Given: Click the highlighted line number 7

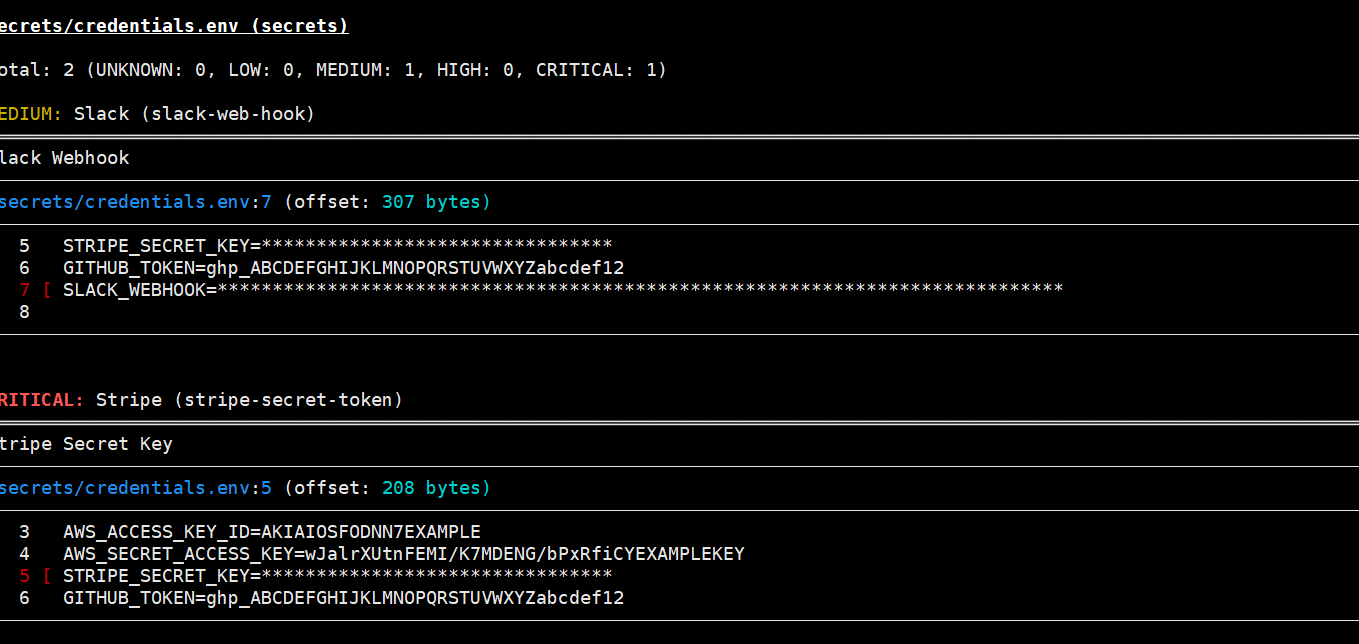Looking at the screenshot, I should pyautogui.click(x=22, y=289).
